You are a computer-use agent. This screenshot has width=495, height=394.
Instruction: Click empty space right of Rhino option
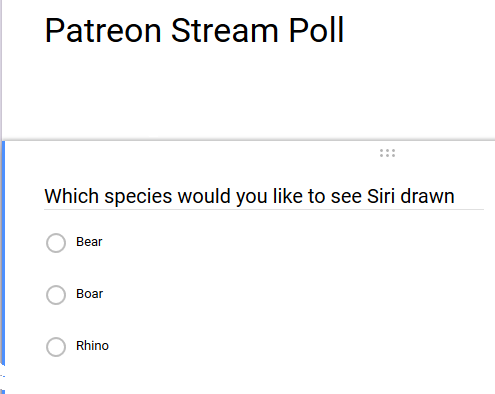[x=300, y=346]
